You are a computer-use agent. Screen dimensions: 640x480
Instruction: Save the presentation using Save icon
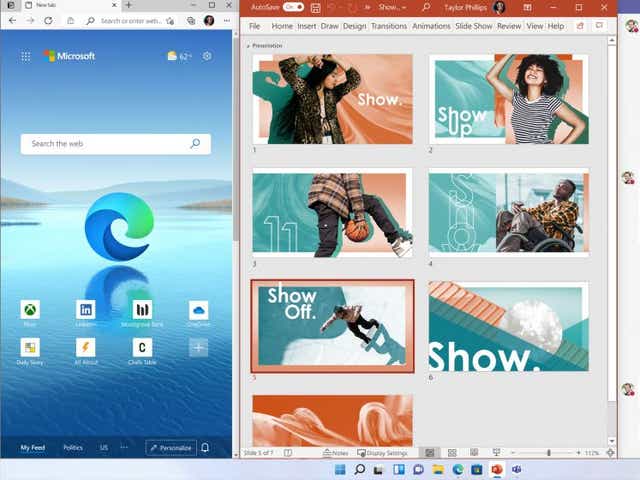tap(316, 7)
